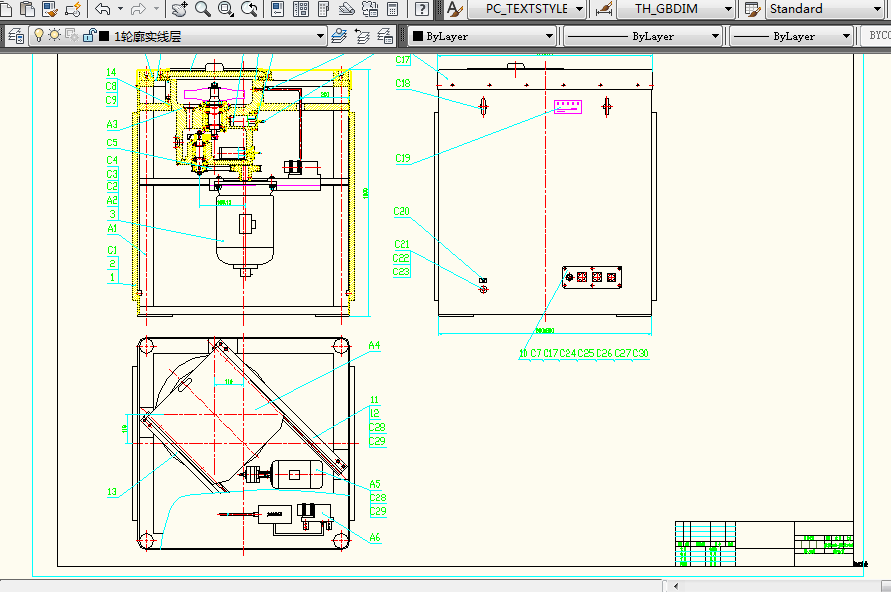Open the DesignCenter icon

301,9
